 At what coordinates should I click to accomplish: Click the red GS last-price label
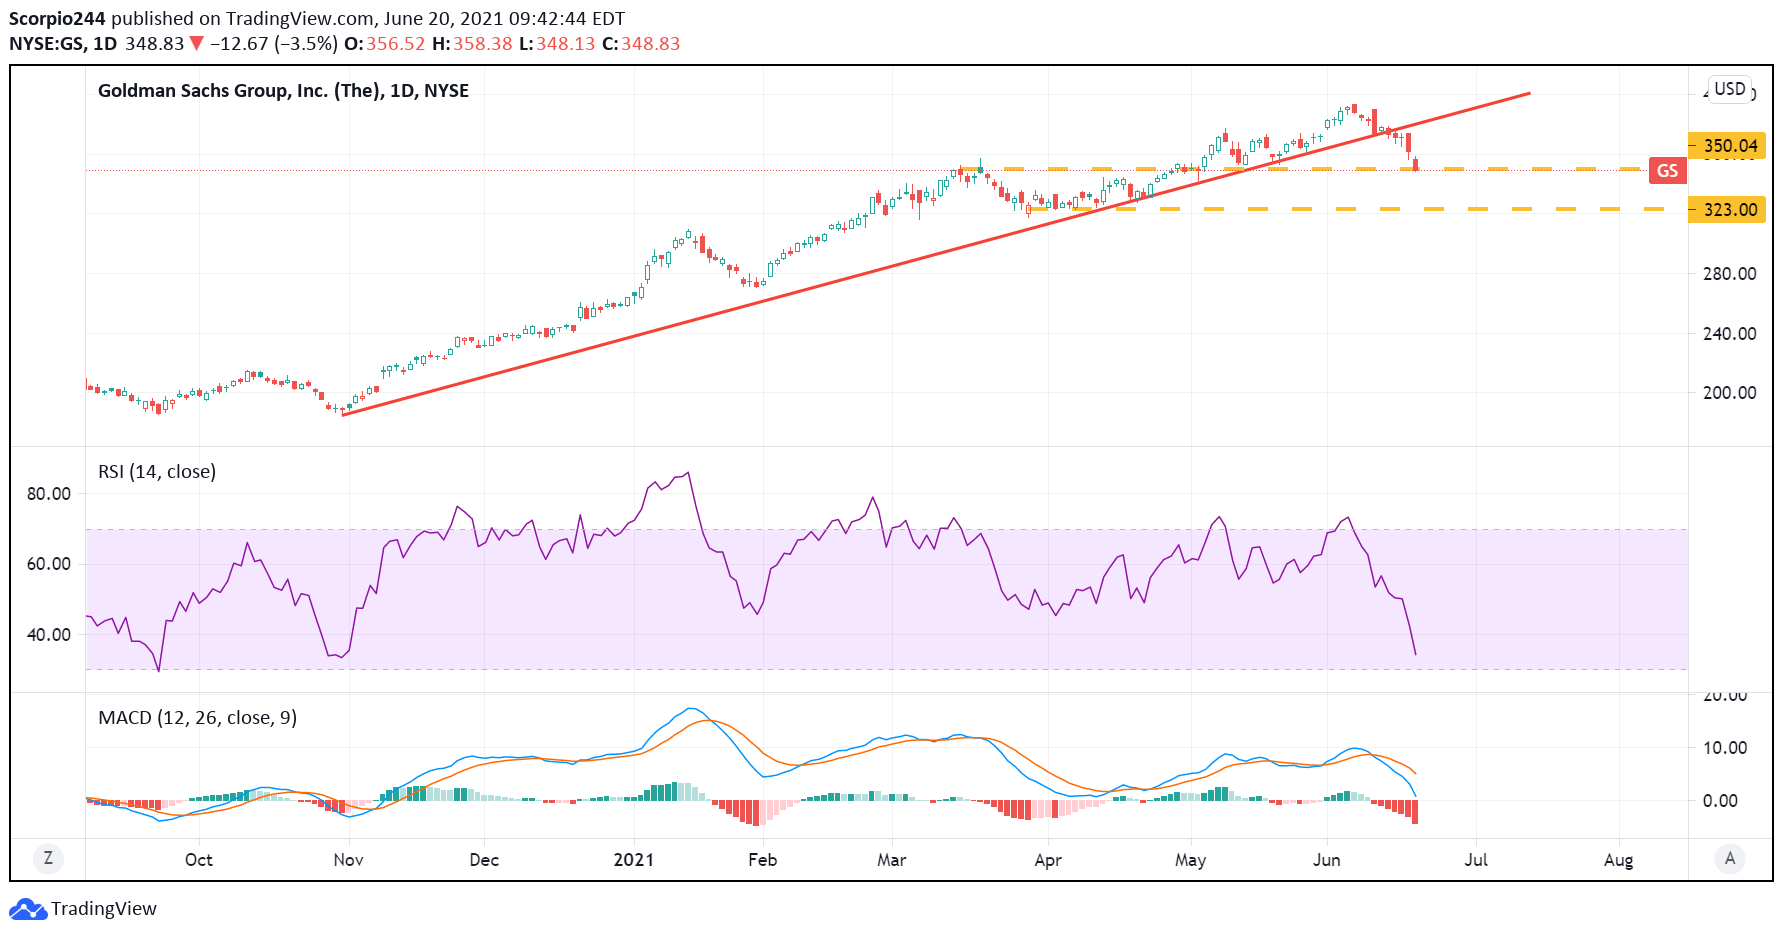[x=1668, y=171]
